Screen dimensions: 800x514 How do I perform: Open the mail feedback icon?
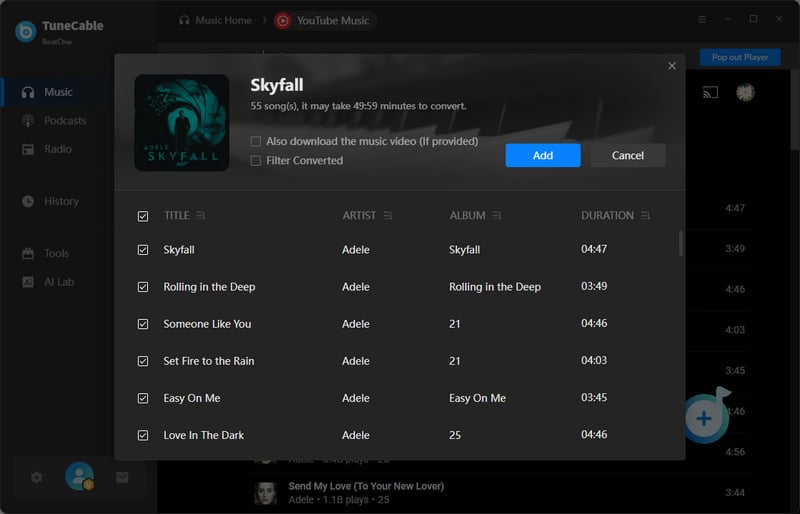(x=122, y=478)
